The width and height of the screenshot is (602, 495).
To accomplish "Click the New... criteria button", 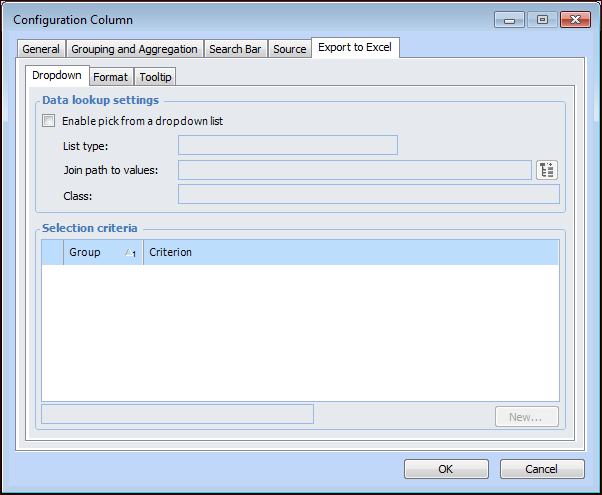I will (526, 416).
